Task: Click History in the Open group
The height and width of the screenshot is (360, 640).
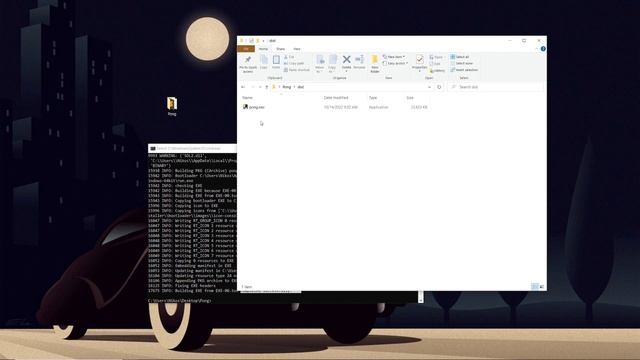Action: 437,71
